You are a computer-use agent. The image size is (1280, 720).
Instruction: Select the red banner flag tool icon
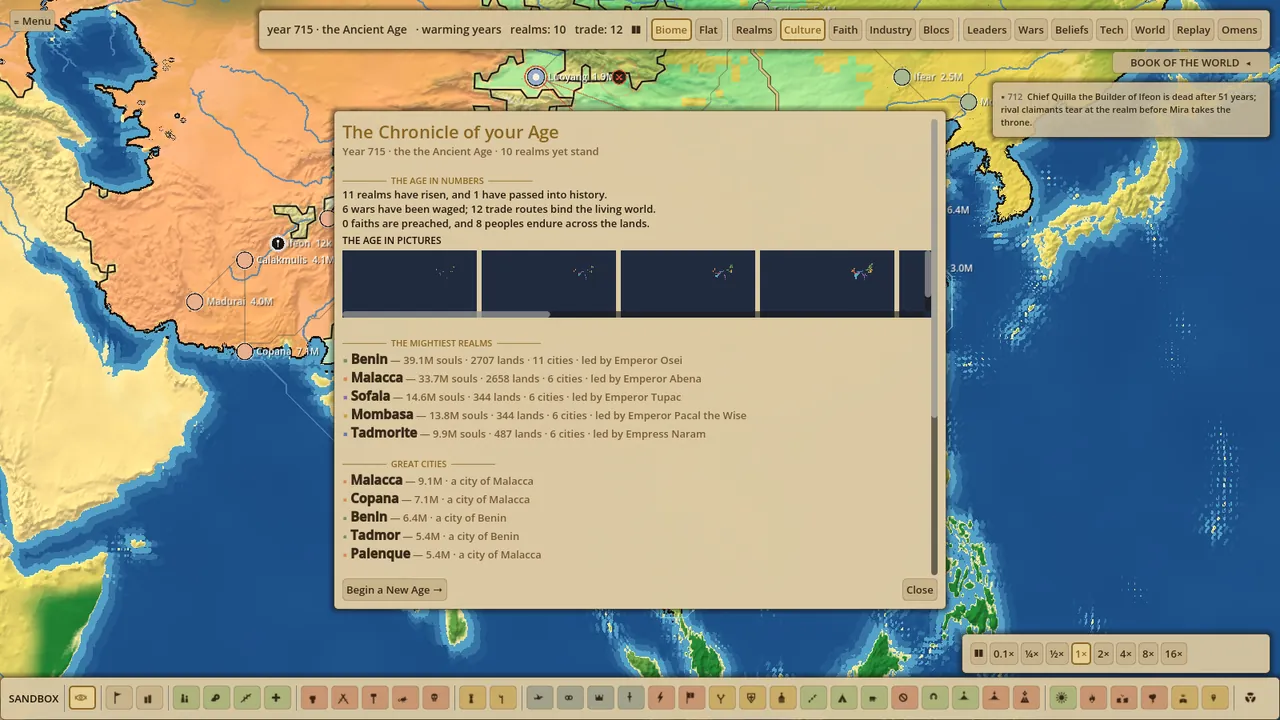point(690,698)
